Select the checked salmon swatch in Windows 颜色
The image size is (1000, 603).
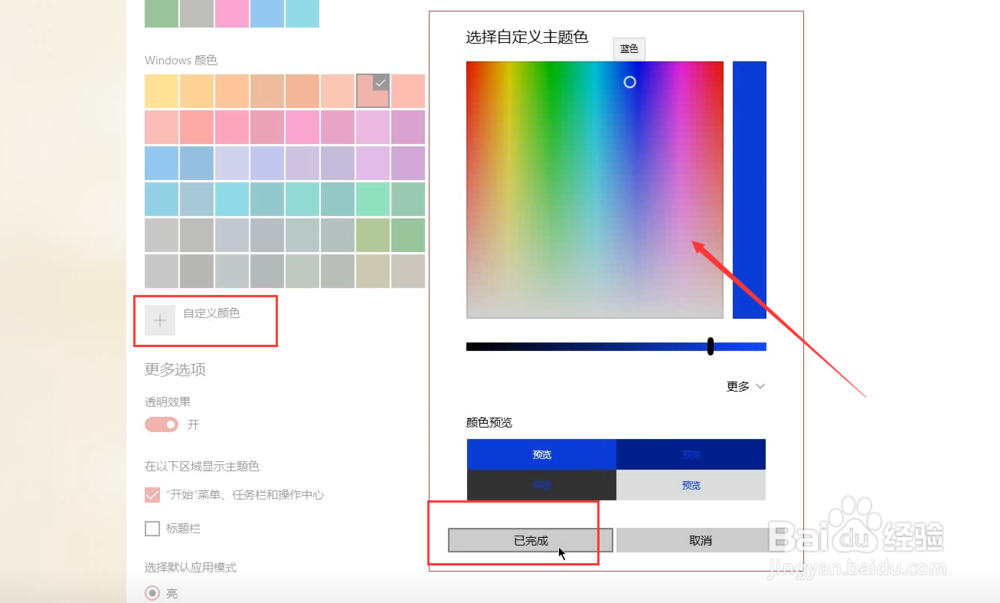pyautogui.click(x=372, y=91)
